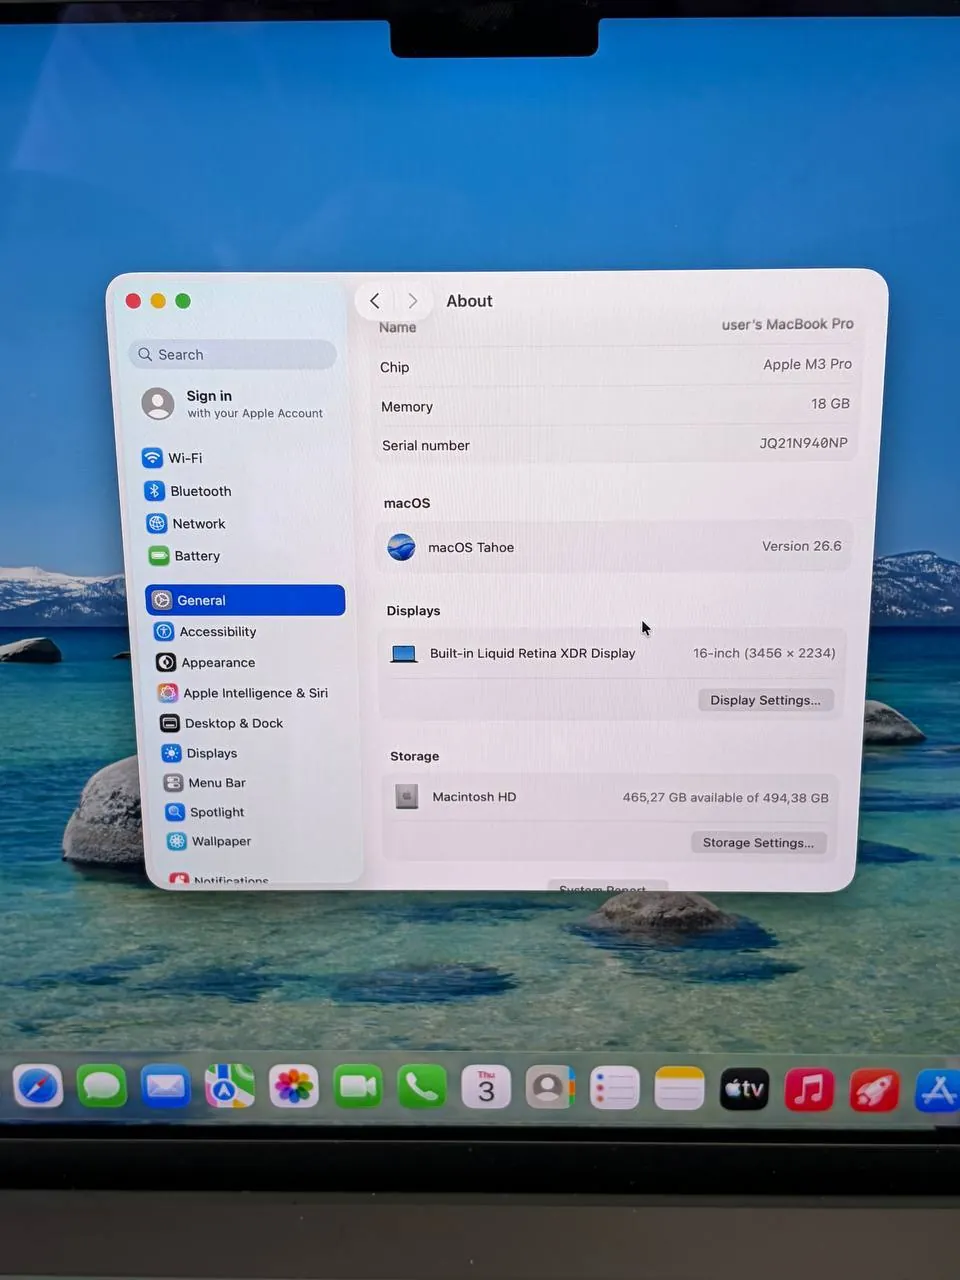Viewport: 960px width, 1280px height.
Task: Open FaceTime from the Dock
Action: (x=358, y=1087)
